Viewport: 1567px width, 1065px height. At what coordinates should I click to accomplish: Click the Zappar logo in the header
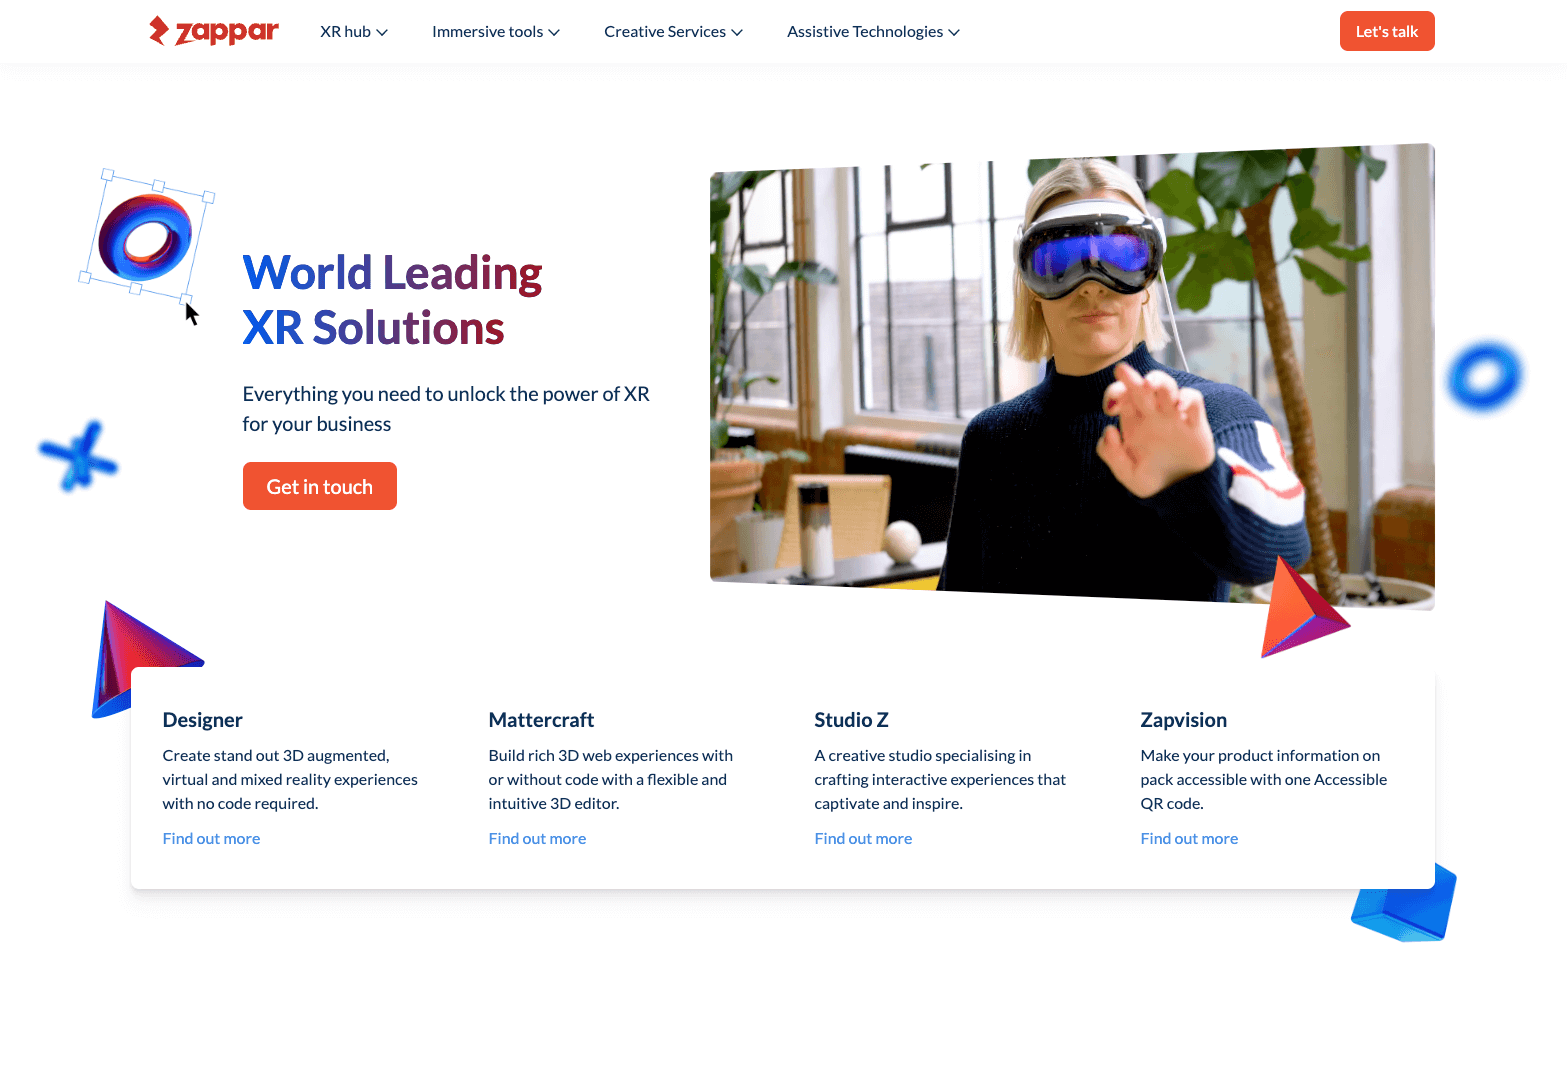click(214, 31)
